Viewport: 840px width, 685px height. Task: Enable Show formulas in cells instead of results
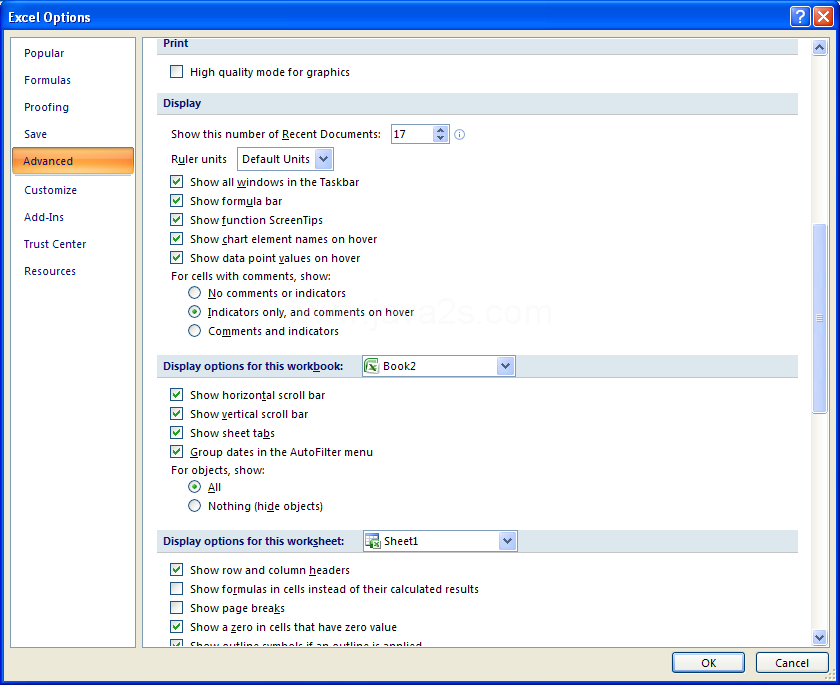point(176,589)
